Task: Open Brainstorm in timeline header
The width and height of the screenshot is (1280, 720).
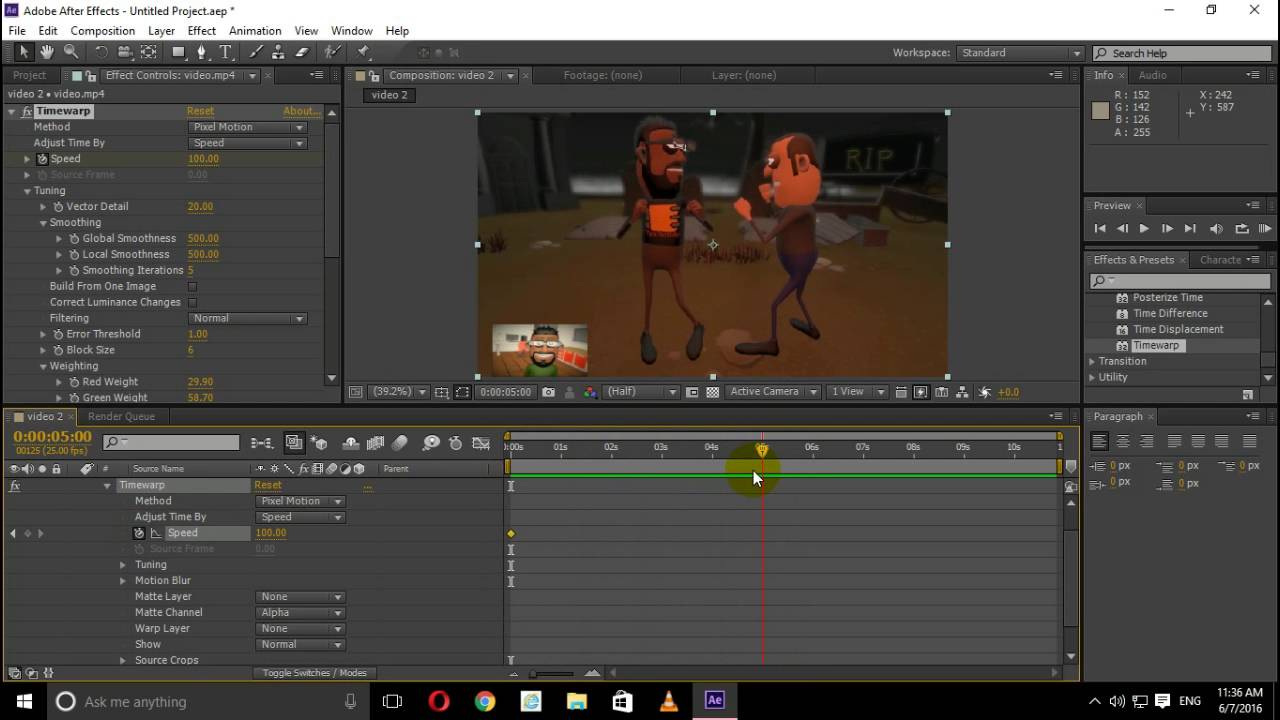Action: click(431, 443)
